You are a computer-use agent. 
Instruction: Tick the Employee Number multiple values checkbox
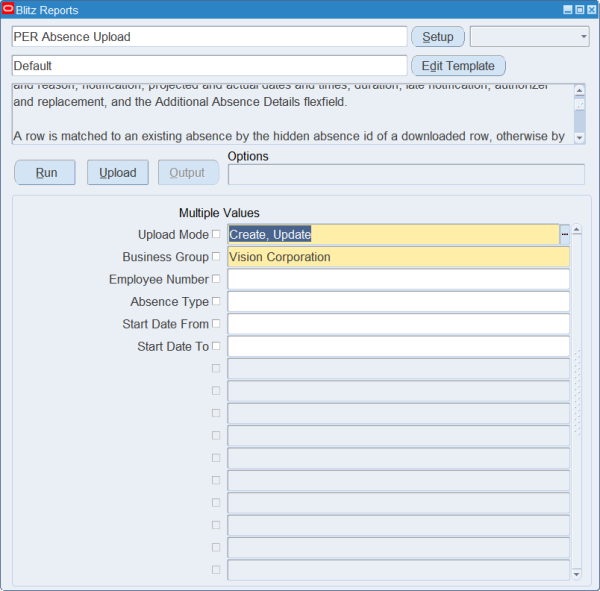[x=216, y=279]
